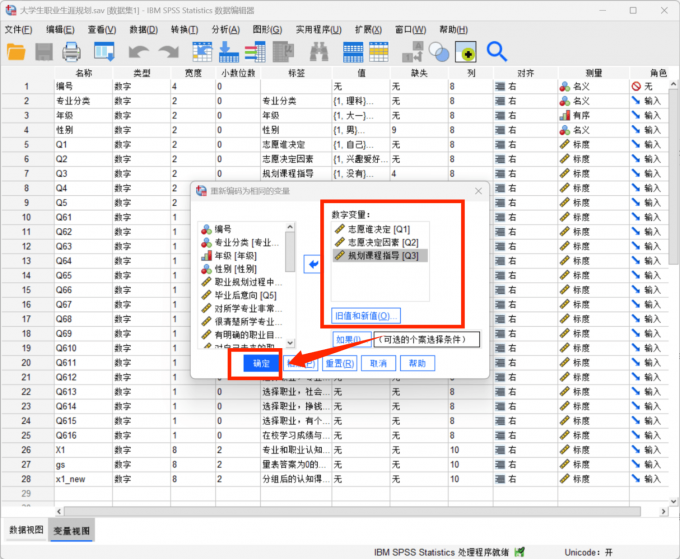Click the Redo arrow icon
Image resolution: width=680 pixels, height=559 pixels.
pos(169,52)
